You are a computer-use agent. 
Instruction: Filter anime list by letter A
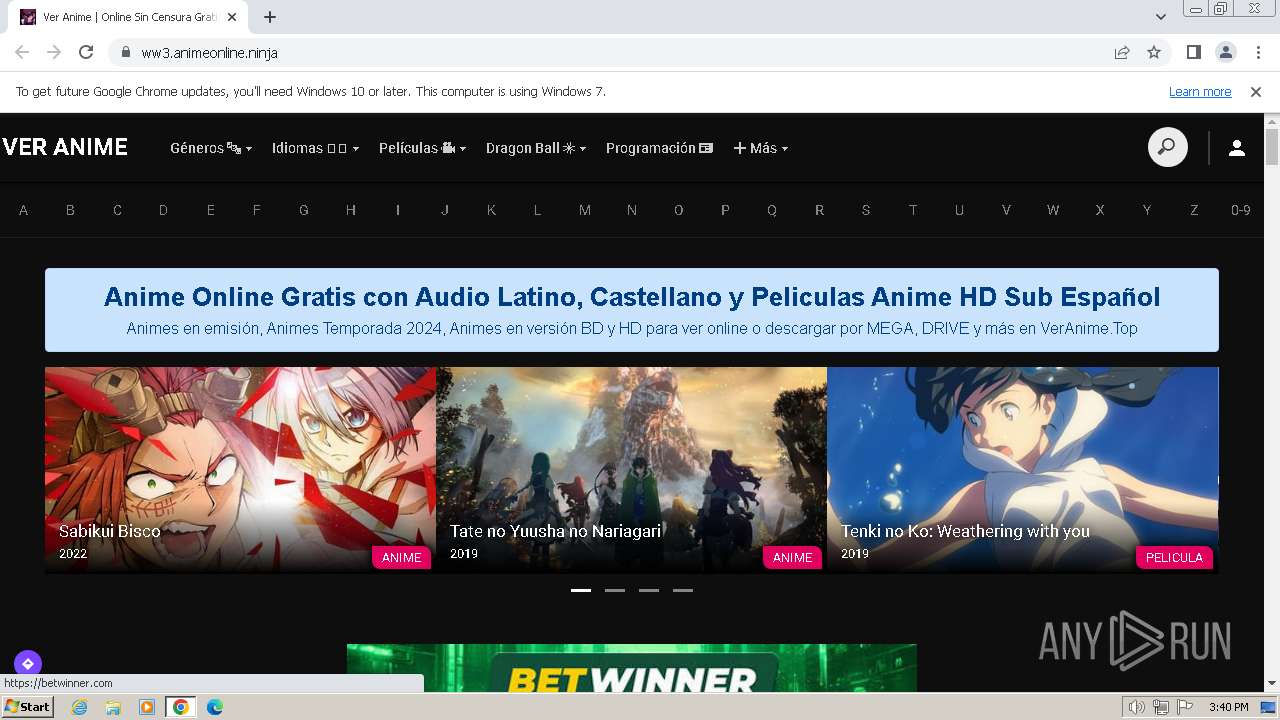(x=23, y=210)
